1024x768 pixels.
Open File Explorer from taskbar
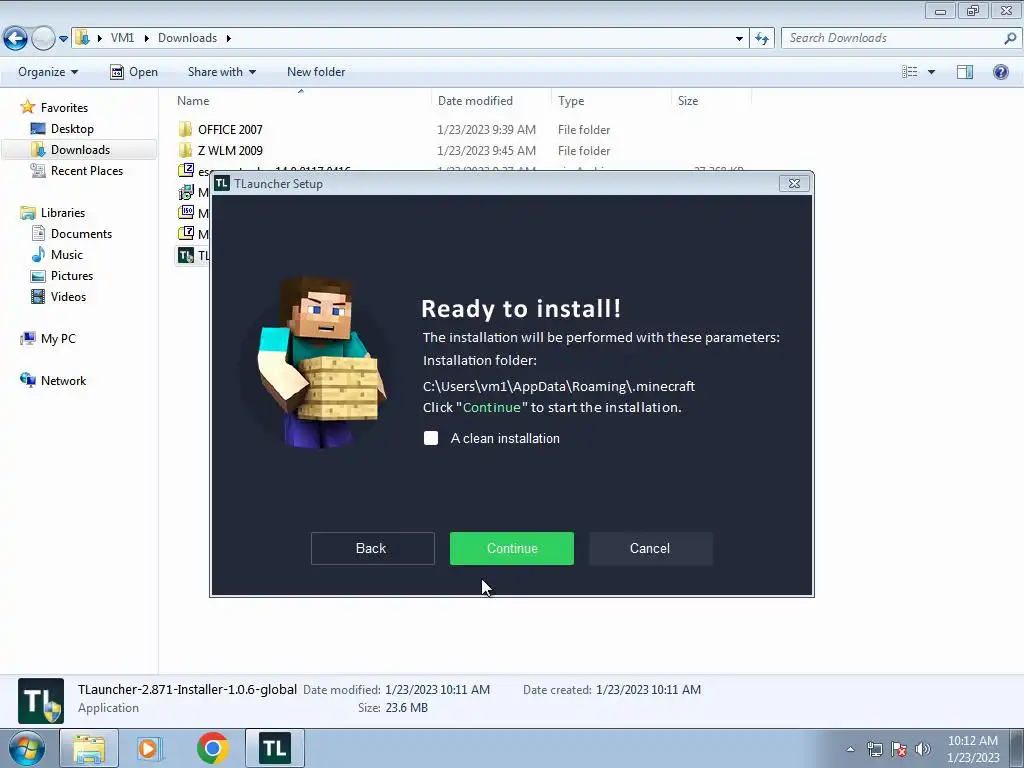coord(89,748)
